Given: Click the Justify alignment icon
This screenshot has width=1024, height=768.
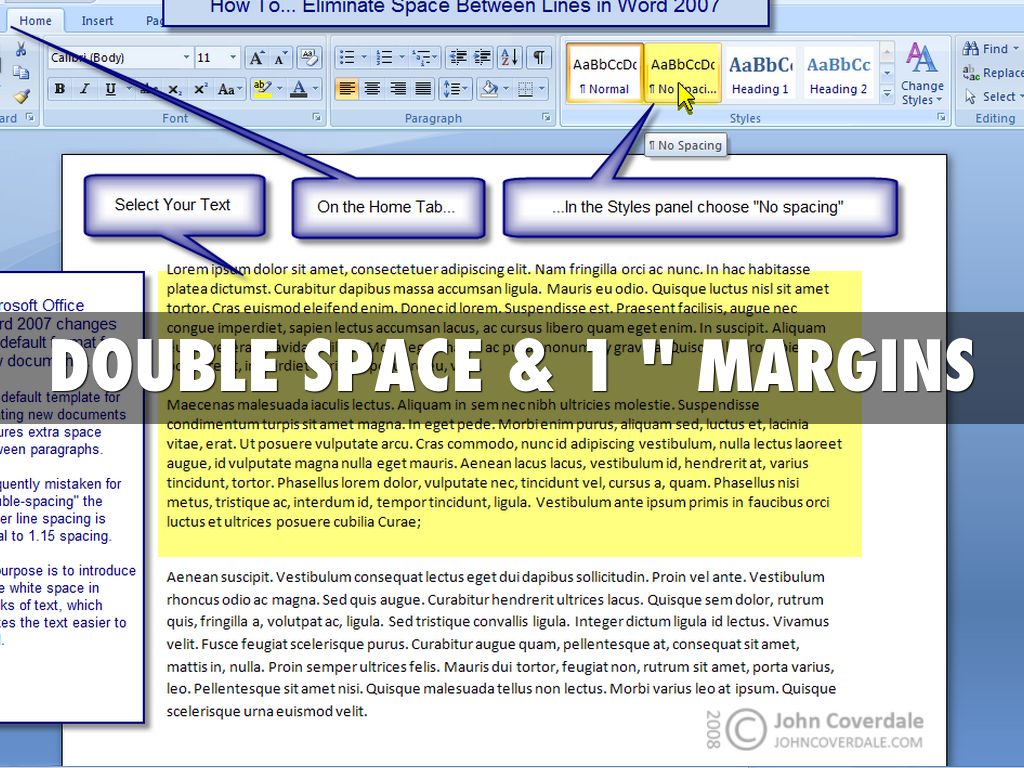Looking at the screenshot, I should (423, 89).
